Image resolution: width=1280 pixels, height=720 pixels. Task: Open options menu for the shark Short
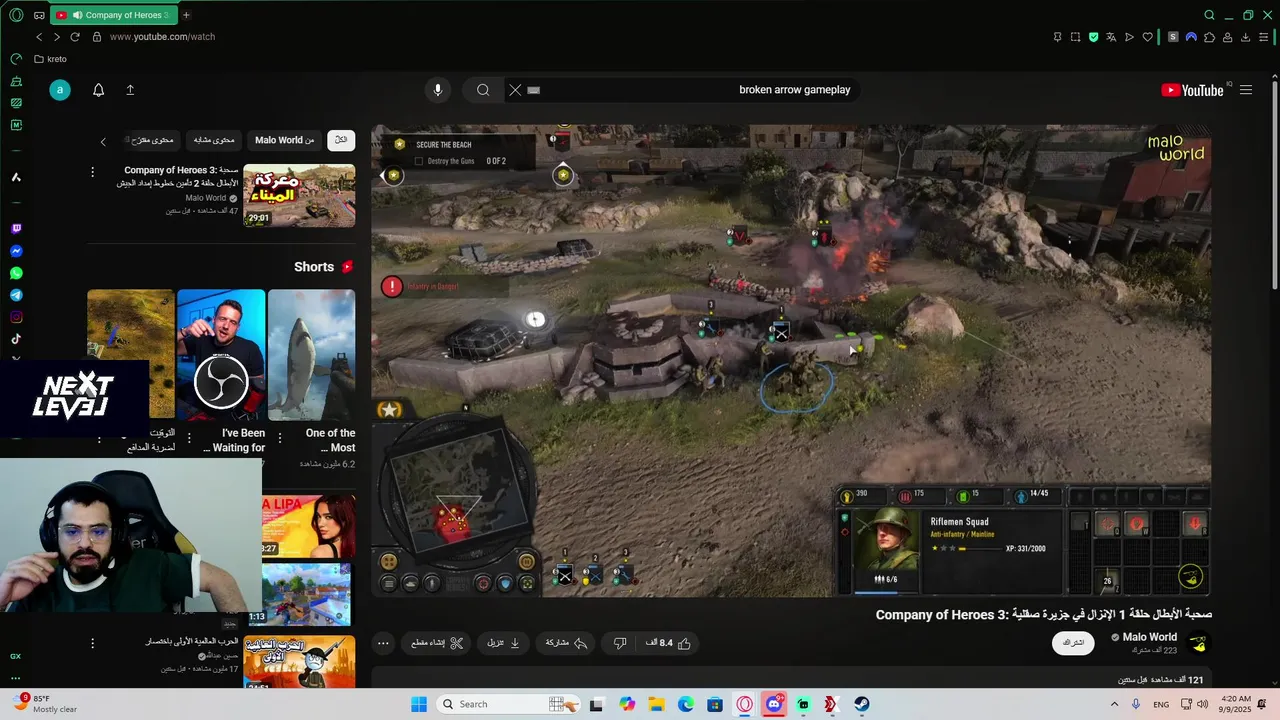280,436
